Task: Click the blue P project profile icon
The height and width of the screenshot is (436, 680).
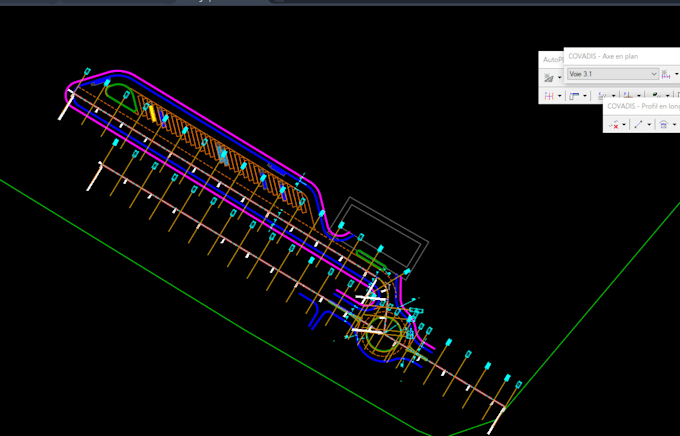Action: 627,94
